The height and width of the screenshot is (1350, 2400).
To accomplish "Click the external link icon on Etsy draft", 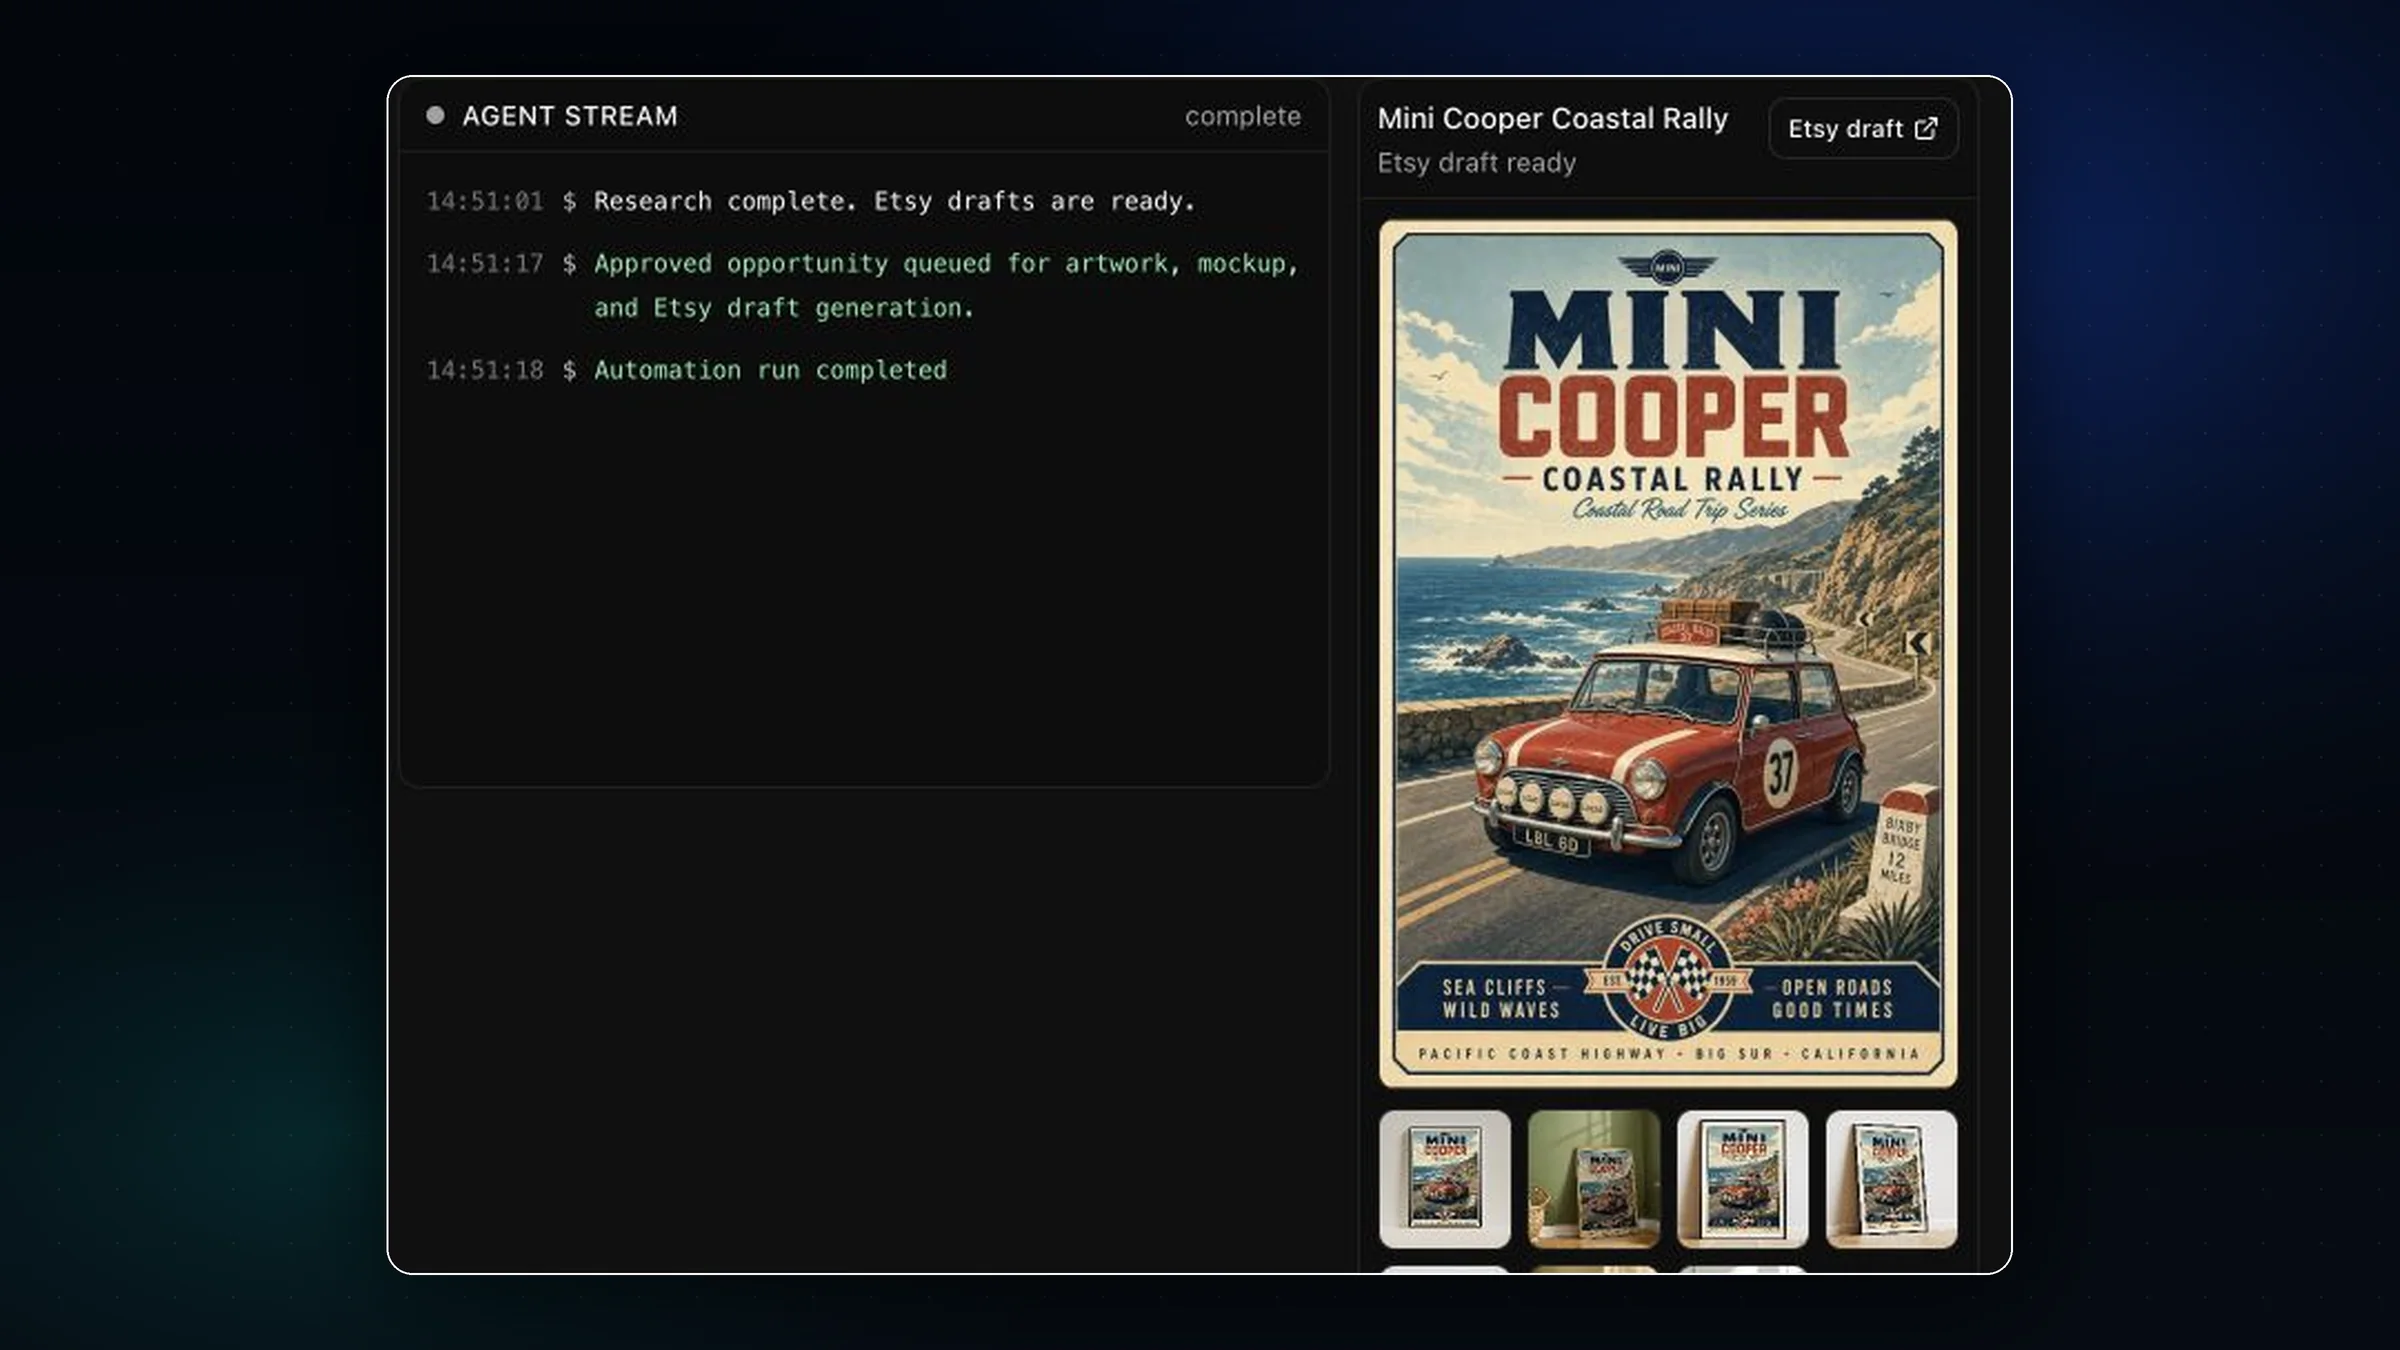I will point(1925,128).
